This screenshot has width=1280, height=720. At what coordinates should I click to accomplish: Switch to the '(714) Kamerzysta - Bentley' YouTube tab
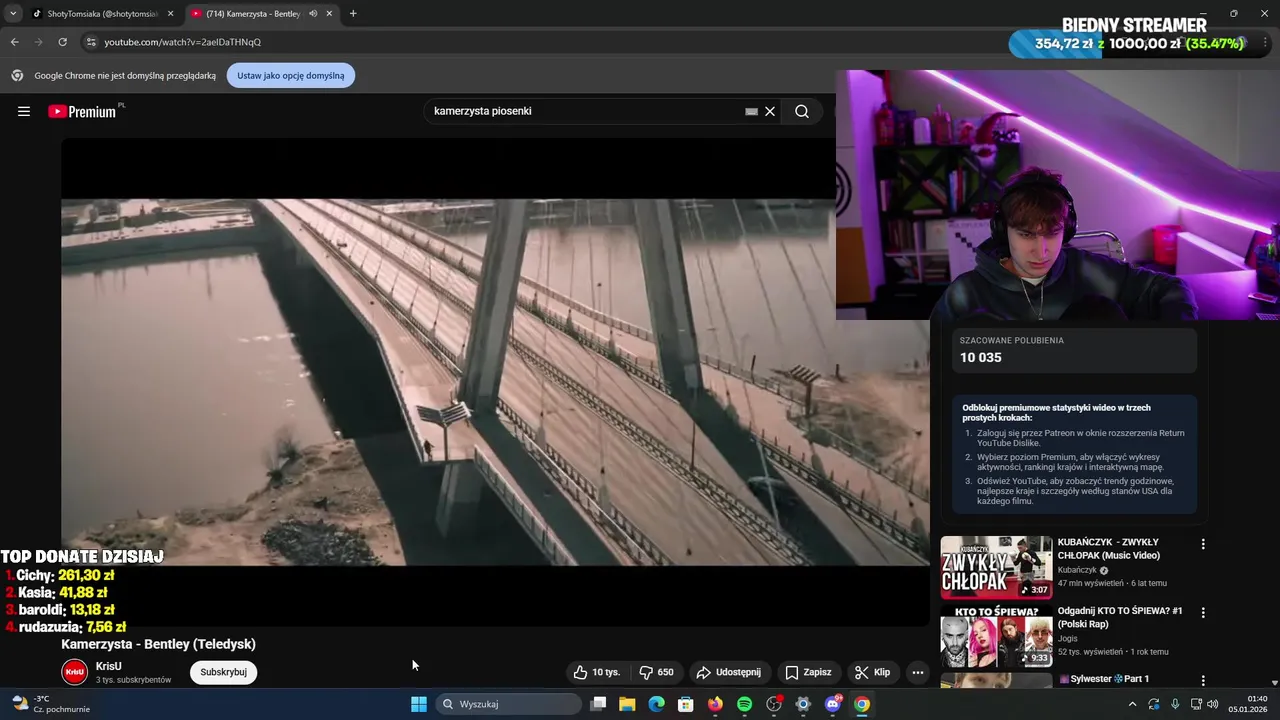point(253,14)
